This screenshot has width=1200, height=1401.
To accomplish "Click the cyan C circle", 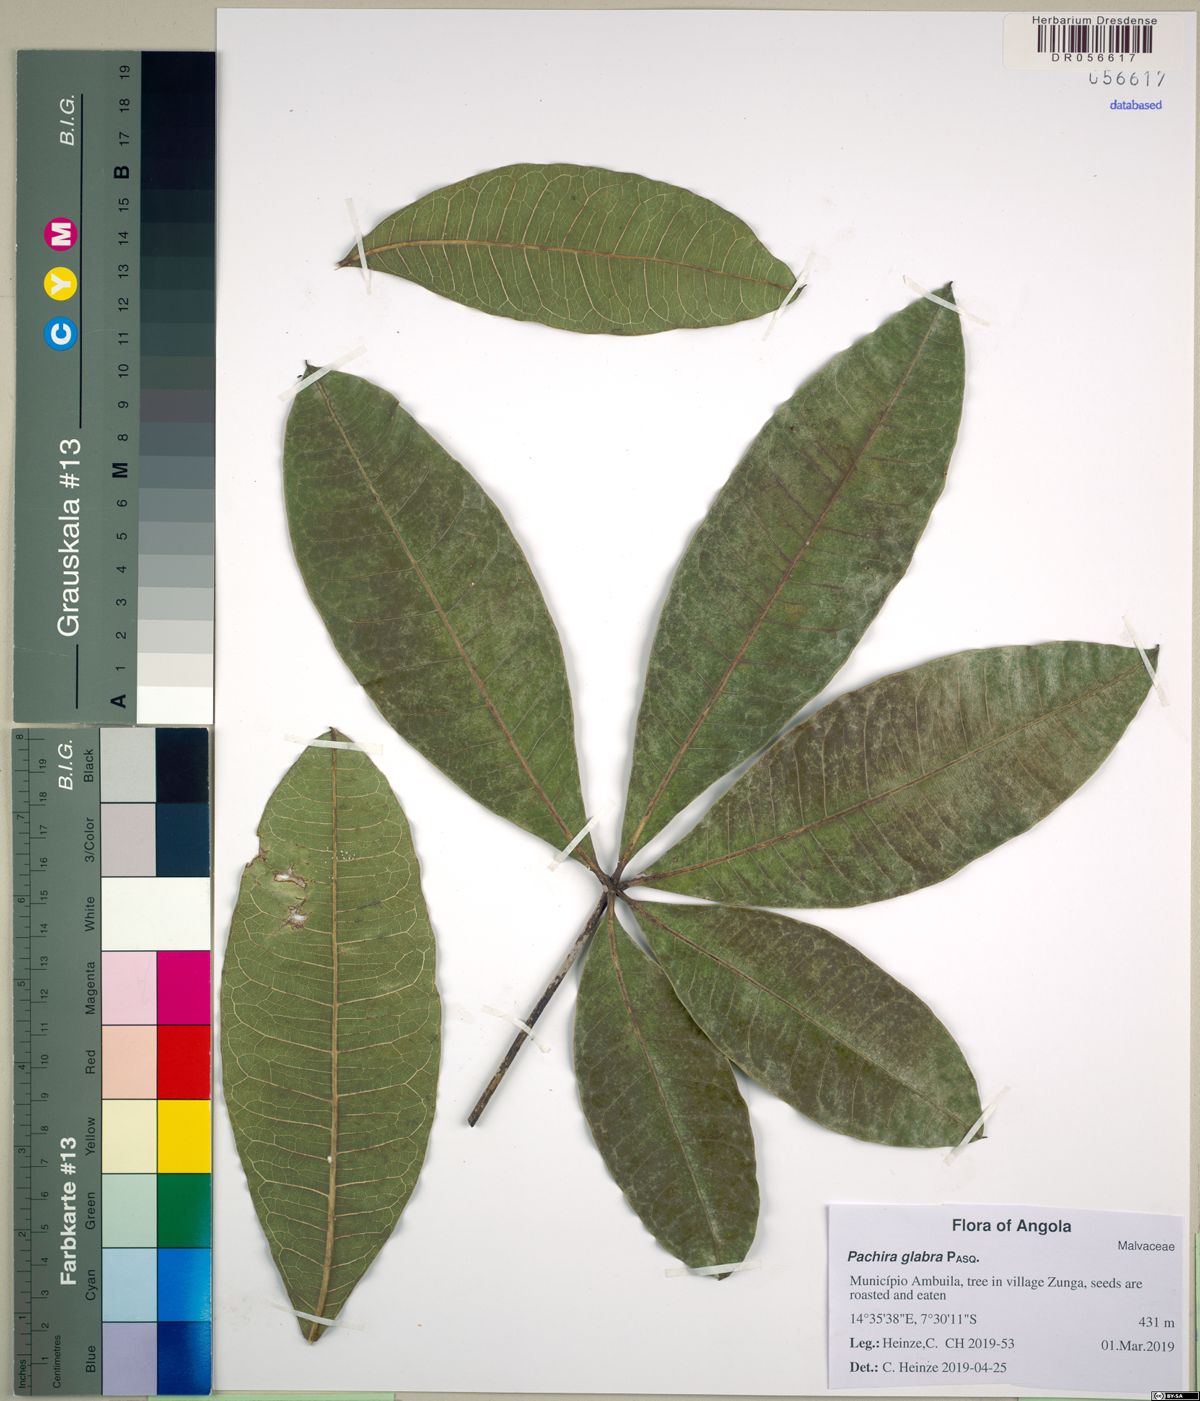I will click(x=62, y=334).
